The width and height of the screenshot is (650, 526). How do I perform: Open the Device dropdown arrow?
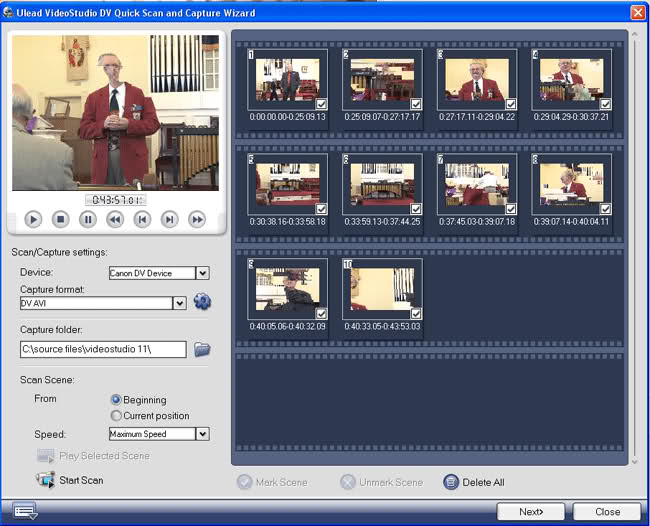(x=203, y=273)
